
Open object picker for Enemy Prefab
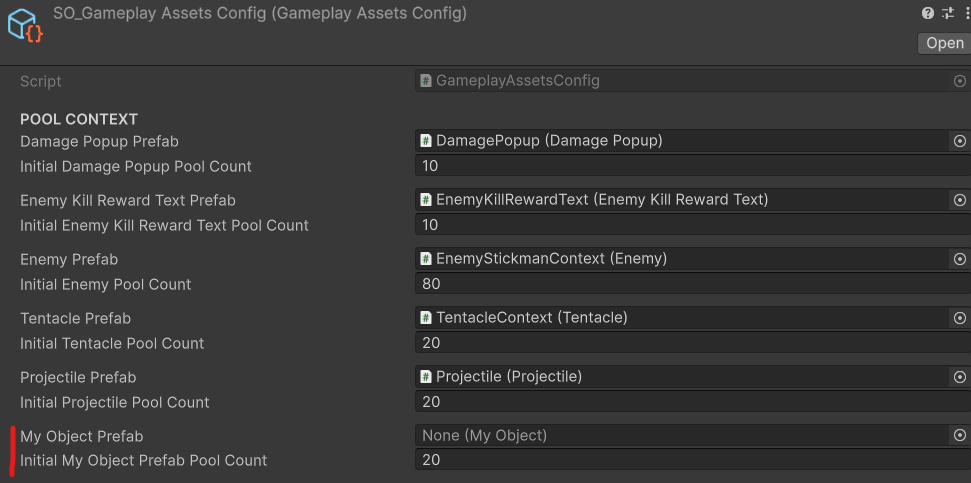click(x=959, y=259)
